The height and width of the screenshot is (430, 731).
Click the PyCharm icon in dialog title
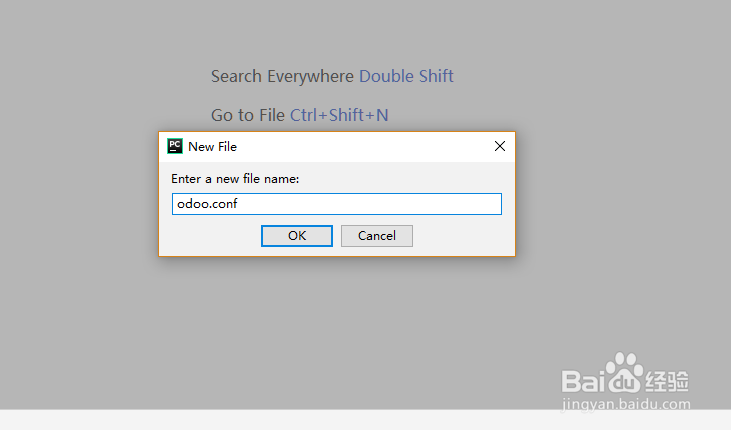tap(175, 146)
